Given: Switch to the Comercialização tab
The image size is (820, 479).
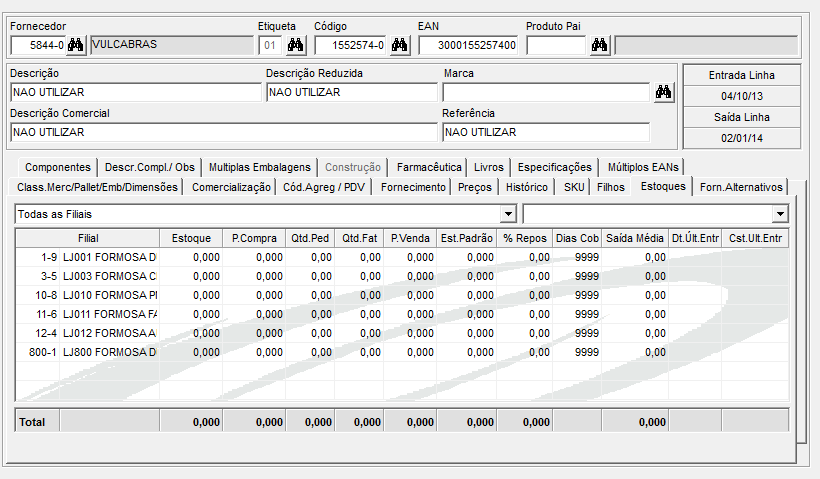Looking at the screenshot, I should coord(231,187).
